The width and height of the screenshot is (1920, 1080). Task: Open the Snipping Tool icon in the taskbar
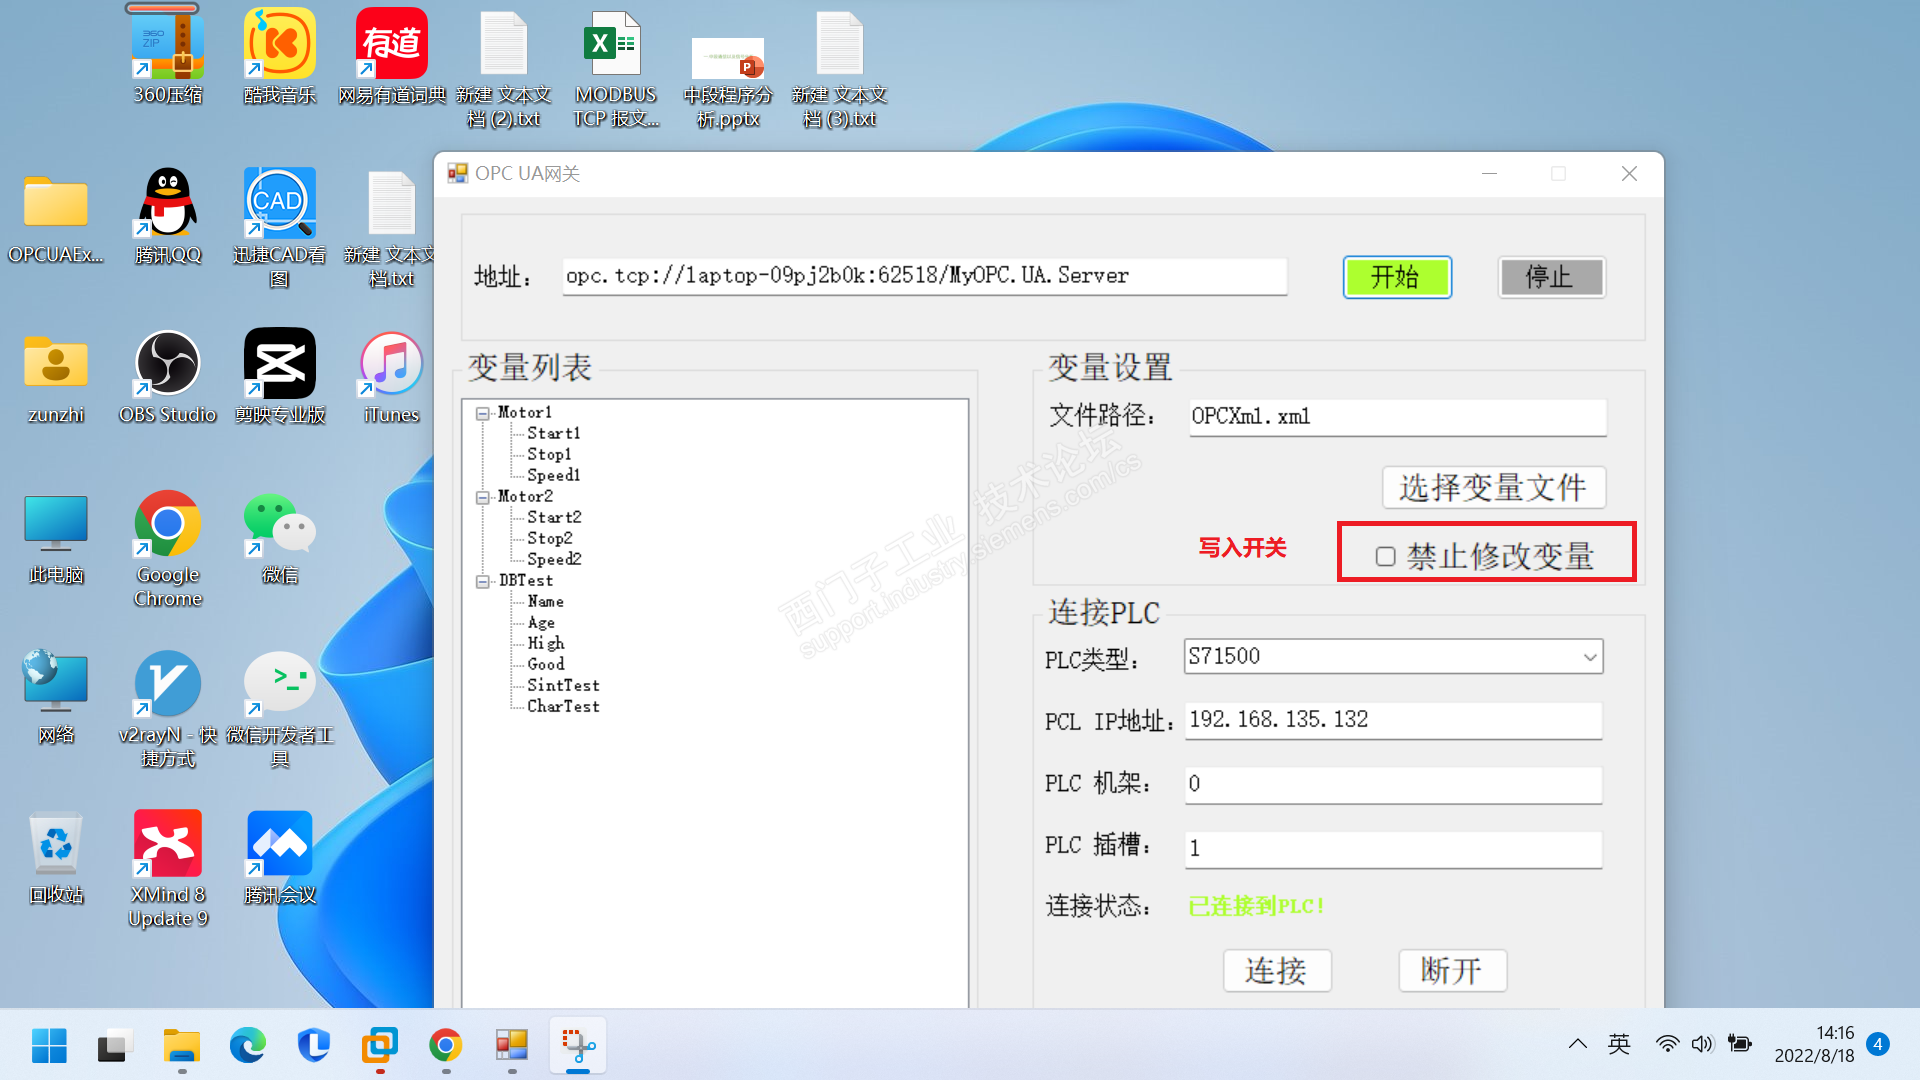(578, 1046)
